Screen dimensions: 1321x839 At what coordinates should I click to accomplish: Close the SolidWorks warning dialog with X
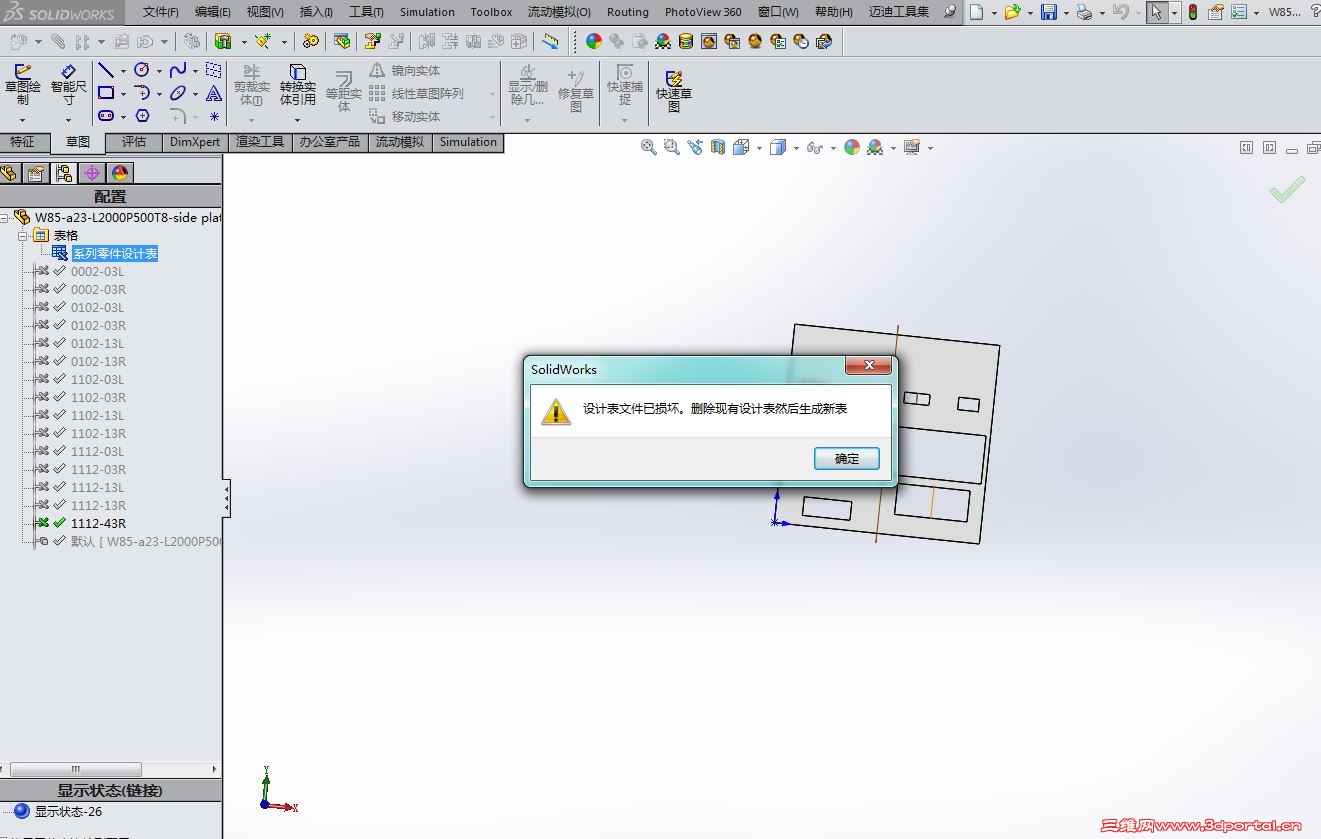coord(868,365)
